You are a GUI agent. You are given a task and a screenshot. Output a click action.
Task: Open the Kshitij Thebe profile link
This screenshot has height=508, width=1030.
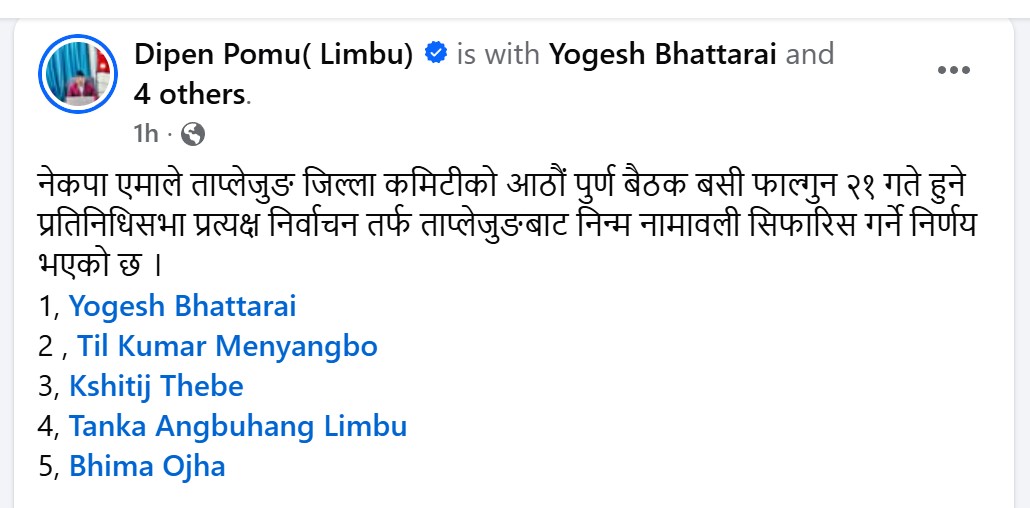156,386
